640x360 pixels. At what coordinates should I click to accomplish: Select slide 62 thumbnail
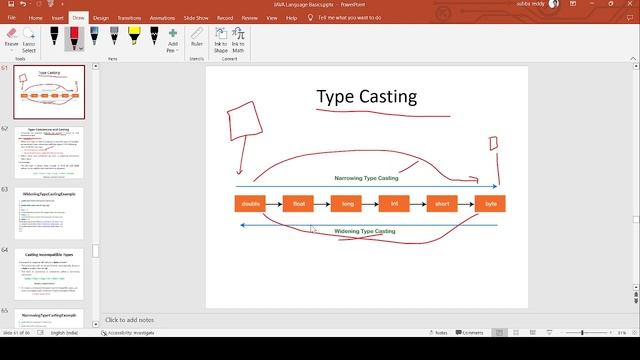(49, 153)
